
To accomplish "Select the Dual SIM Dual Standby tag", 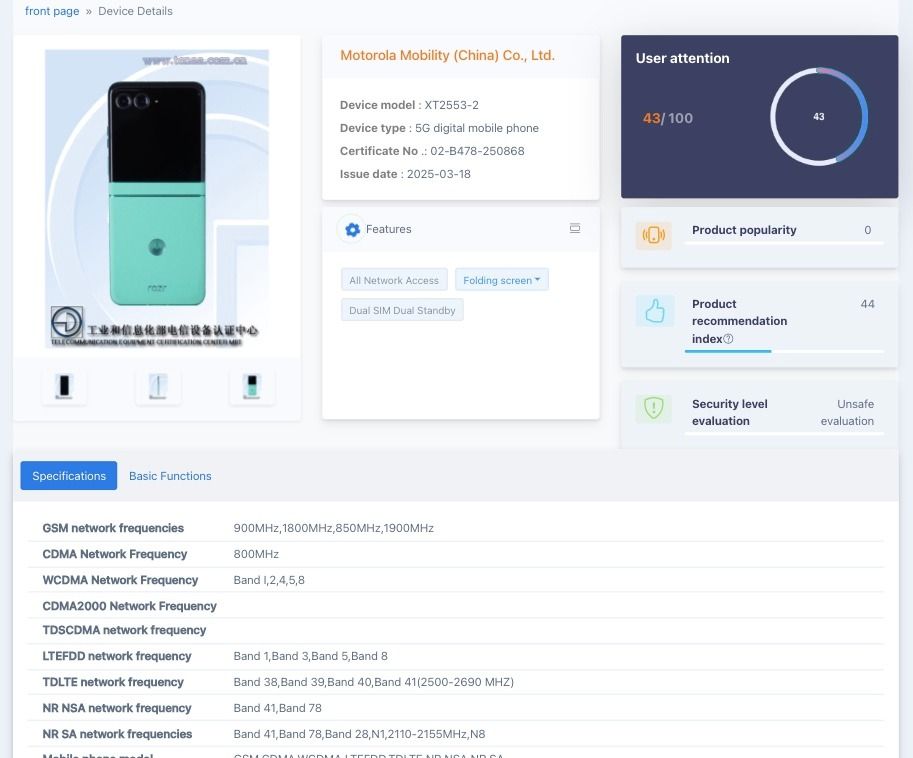I will tap(402, 310).
